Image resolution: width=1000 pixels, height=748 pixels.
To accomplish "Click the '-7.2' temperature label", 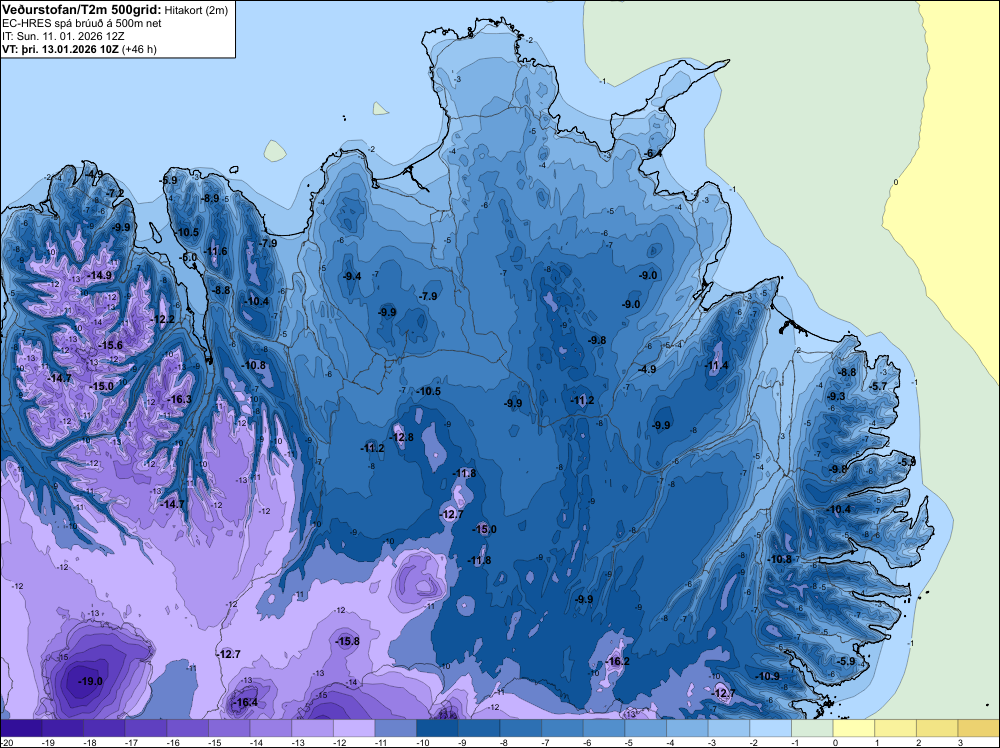I will coord(115,193).
